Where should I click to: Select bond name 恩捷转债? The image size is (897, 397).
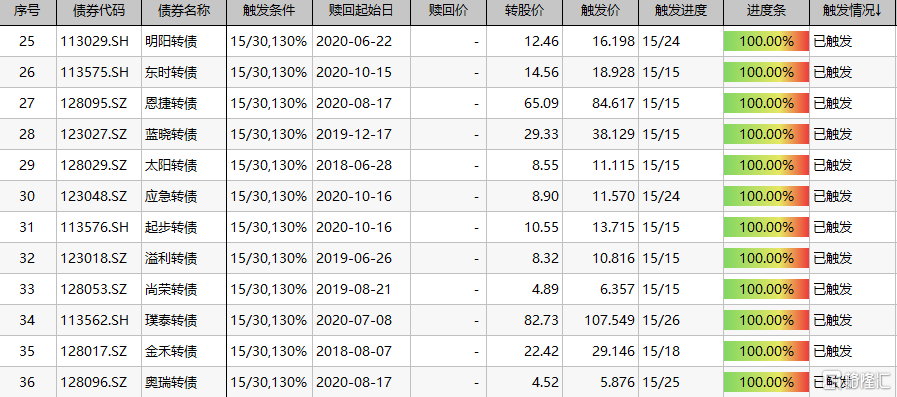(171, 103)
